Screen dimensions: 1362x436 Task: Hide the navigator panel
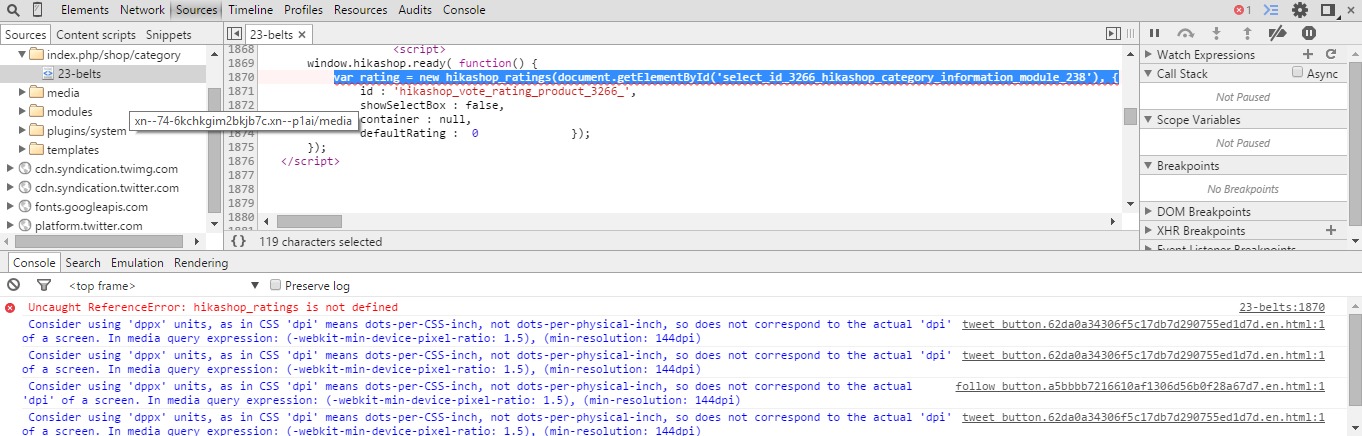(234, 34)
